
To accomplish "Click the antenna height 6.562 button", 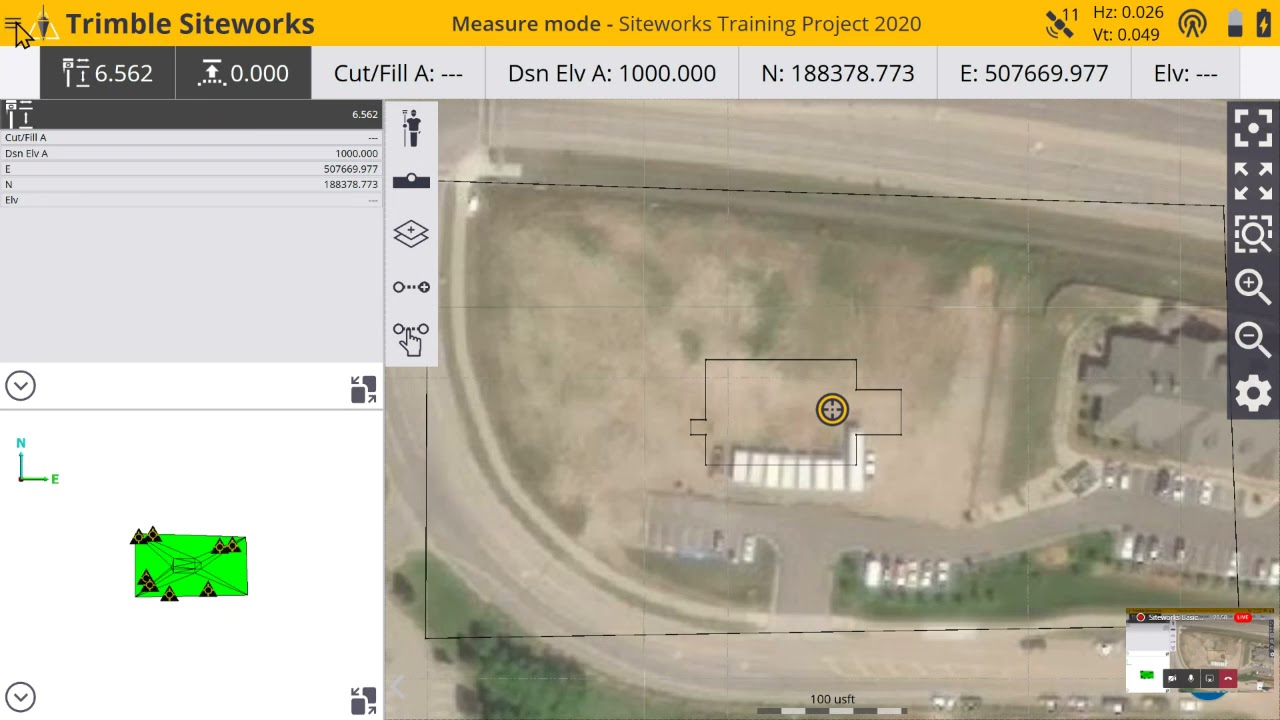I will pyautogui.click(x=106, y=72).
